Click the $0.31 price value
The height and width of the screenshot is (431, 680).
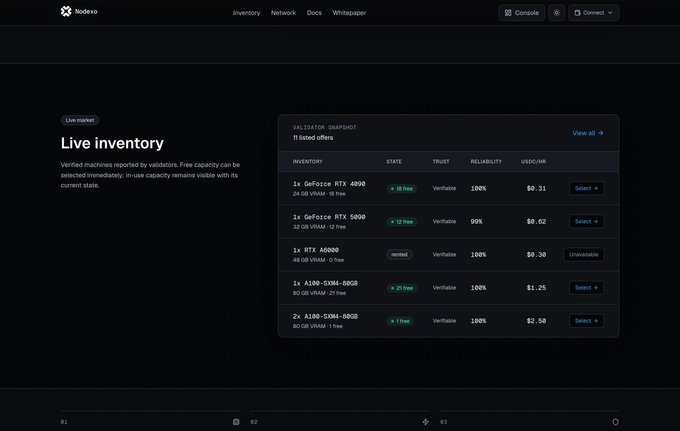click(x=536, y=188)
